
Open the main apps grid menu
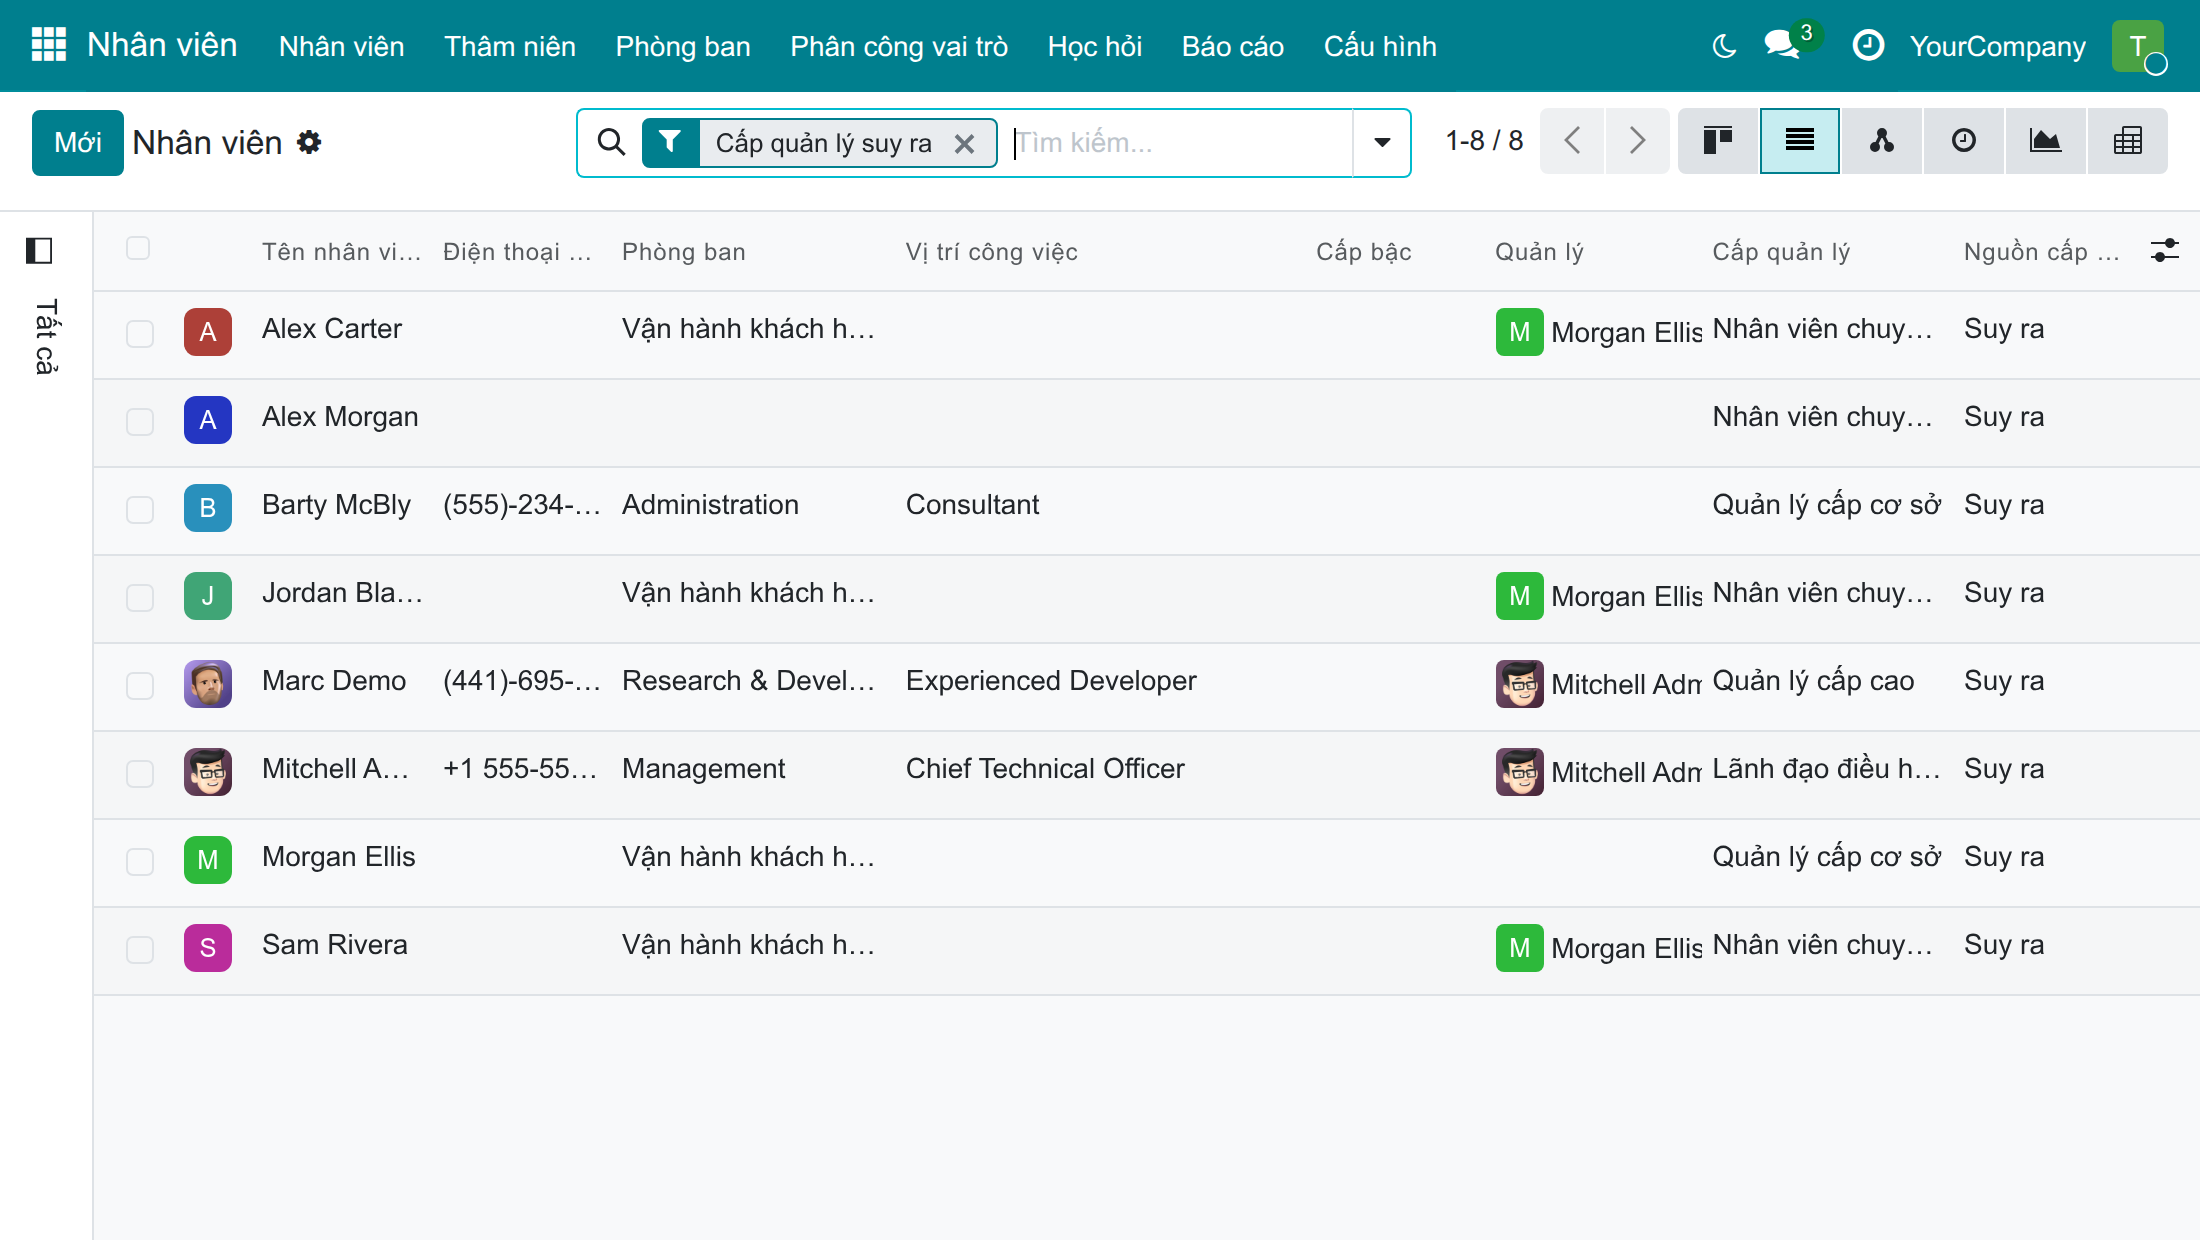(48, 45)
